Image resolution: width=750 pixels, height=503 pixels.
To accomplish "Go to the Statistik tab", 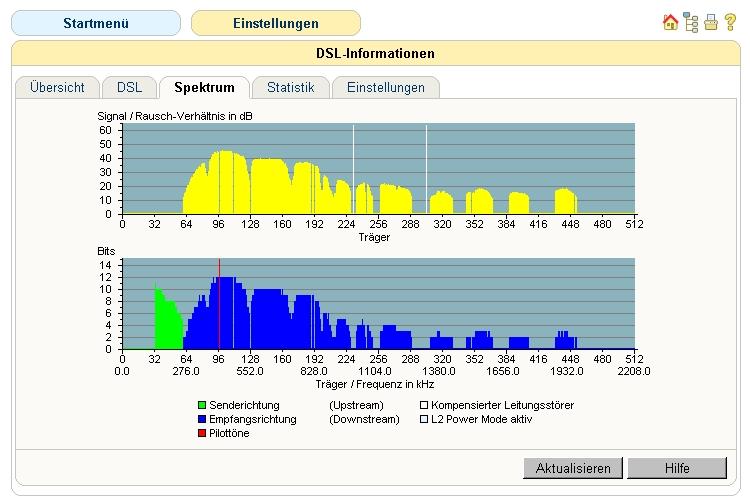I will pyautogui.click(x=290, y=88).
